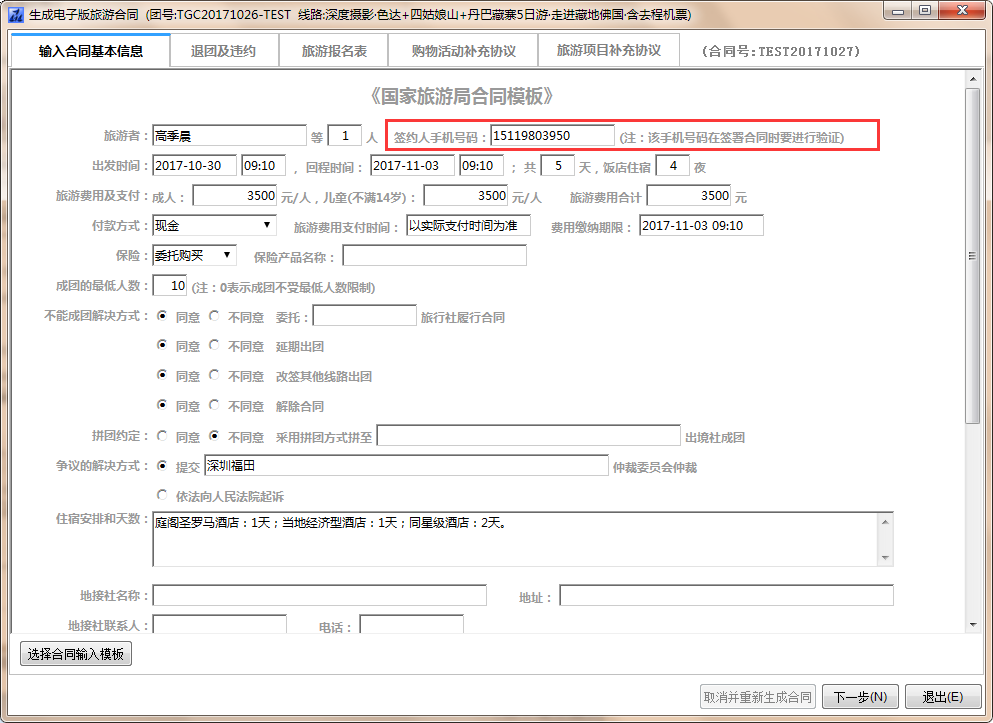Open the 旅游报名表 tab
This screenshot has height=723, width=993.
[x=334, y=51]
